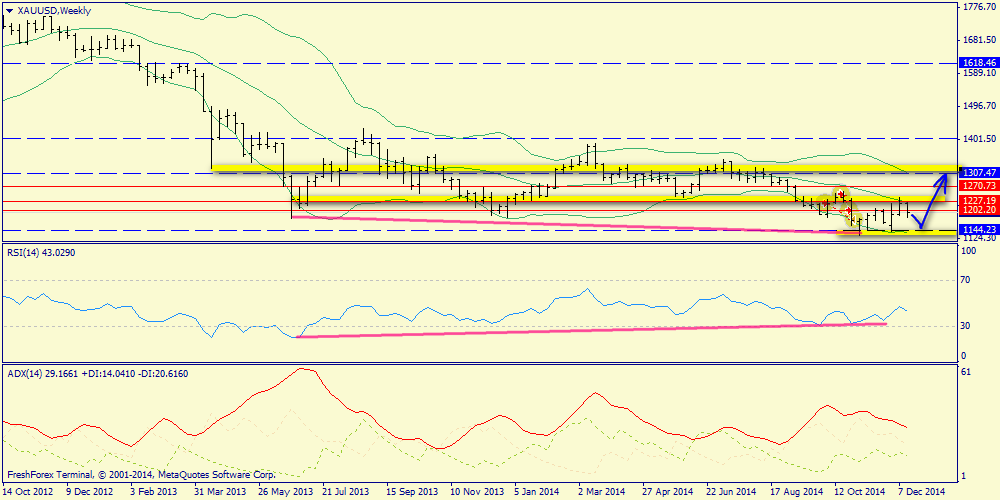Click the FreshForex Terminal copyright text
Image resolution: width=1000 pixels, height=500 pixels.
pos(142,475)
